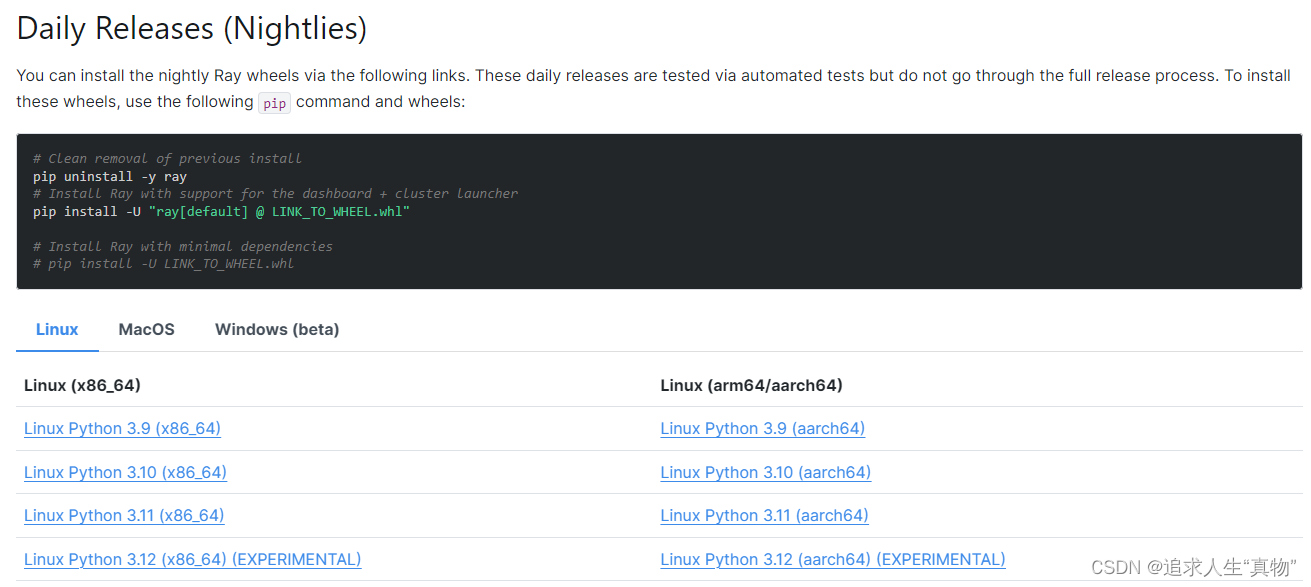This screenshot has width=1311, height=587.
Task: Open Linux Python 3.9 (x86_64) wheel link
Action: click(122, 428)
